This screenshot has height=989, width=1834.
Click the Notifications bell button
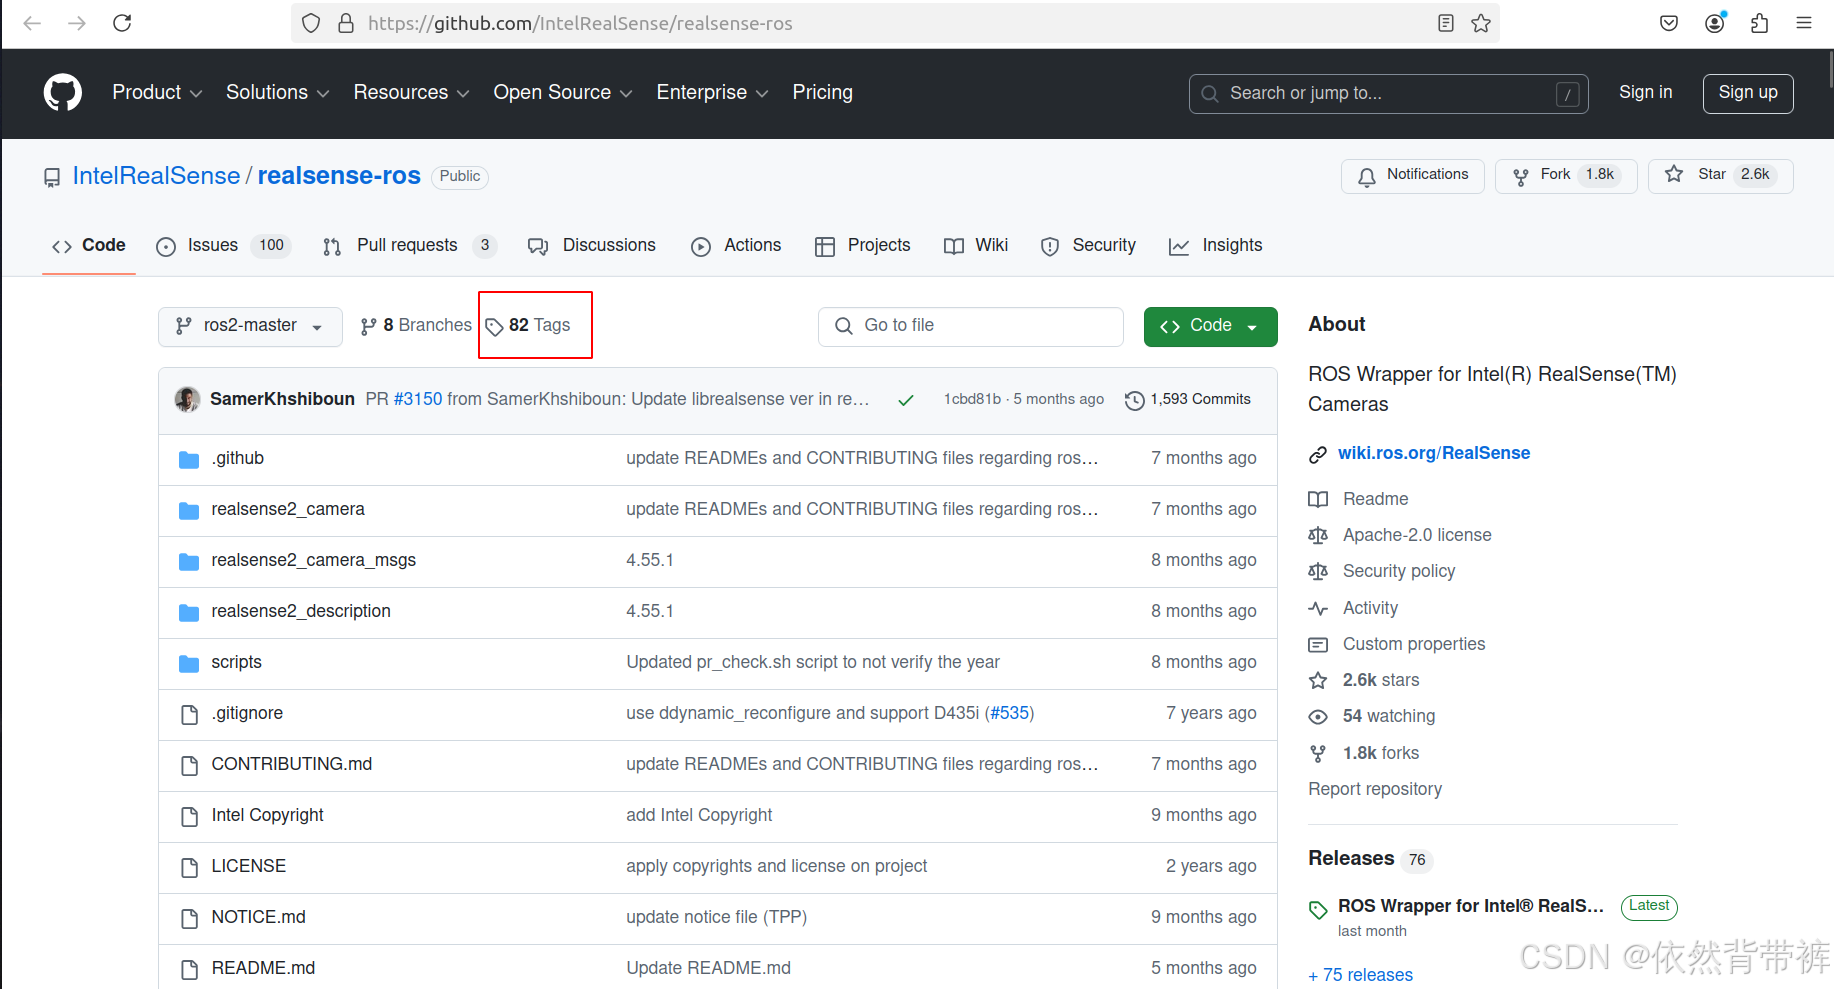coord(1413,176)
